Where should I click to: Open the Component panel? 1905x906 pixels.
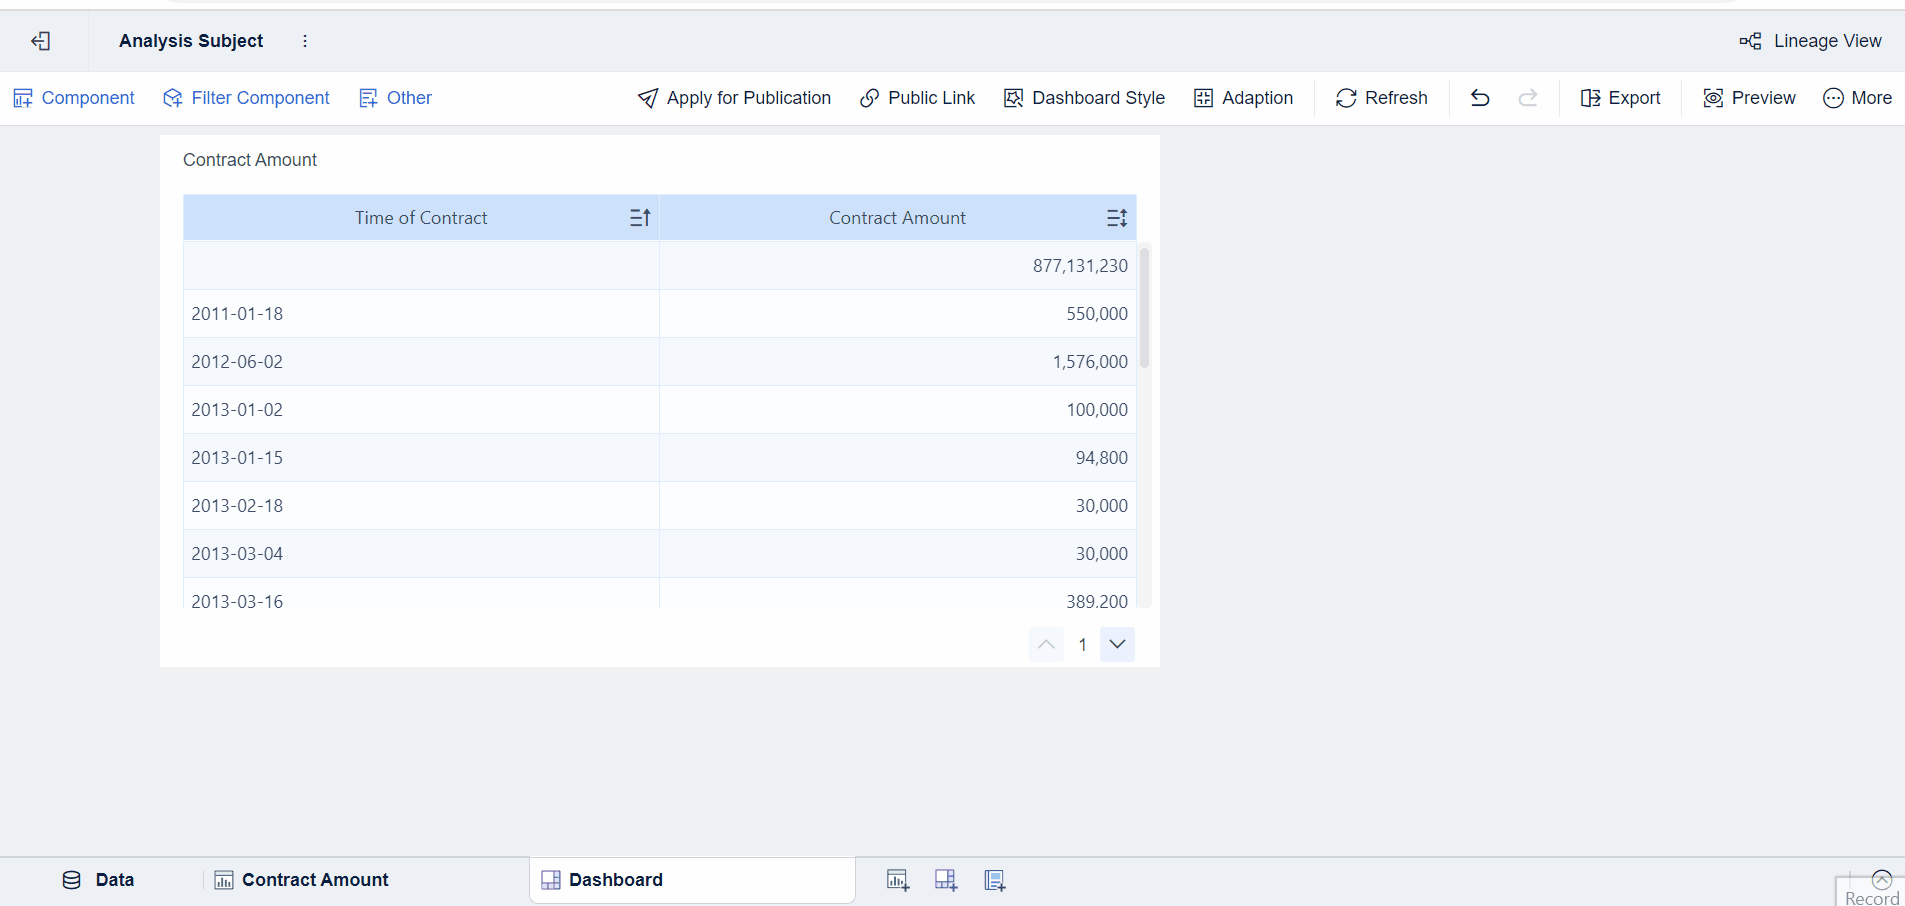pyautogui.click(x=74, y=97)
